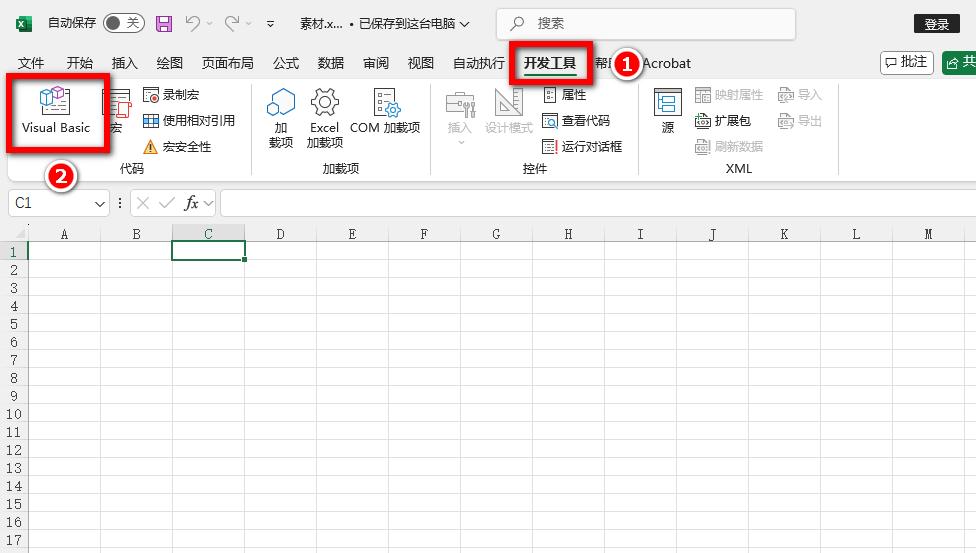Image resolution: width=976 pixels, height=553 pixels.
Task: Open the Redo history dropdown arrow
Action: 249,24
